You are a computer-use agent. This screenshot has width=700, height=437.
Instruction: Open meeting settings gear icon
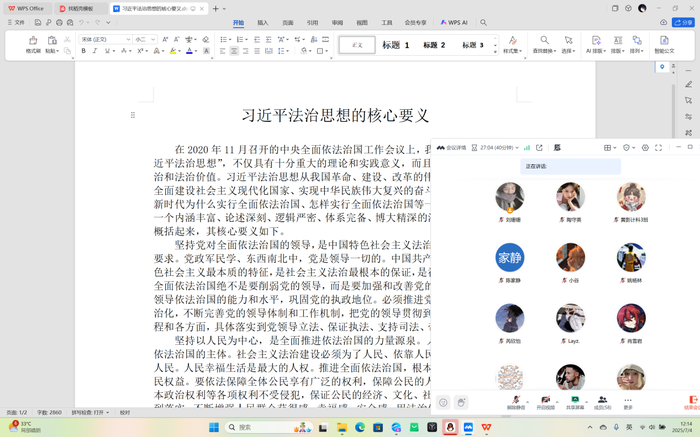click(646, 148)
